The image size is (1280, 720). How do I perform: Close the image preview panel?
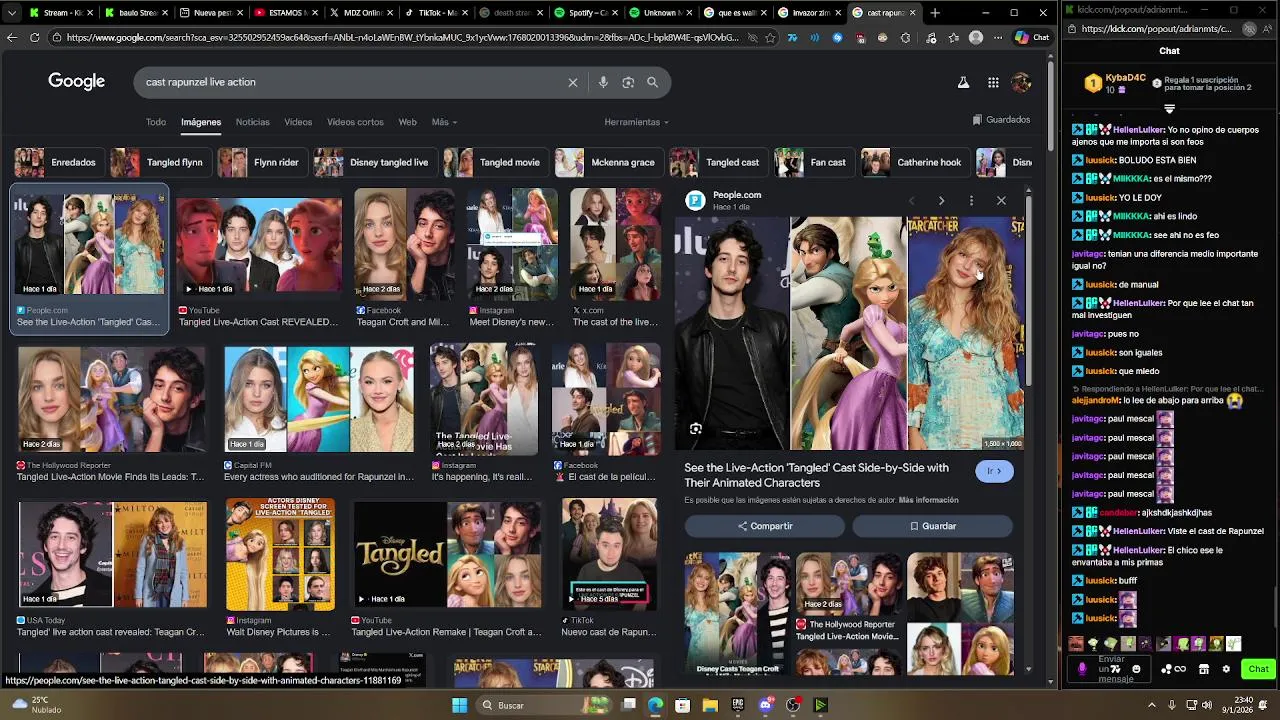1001,201
